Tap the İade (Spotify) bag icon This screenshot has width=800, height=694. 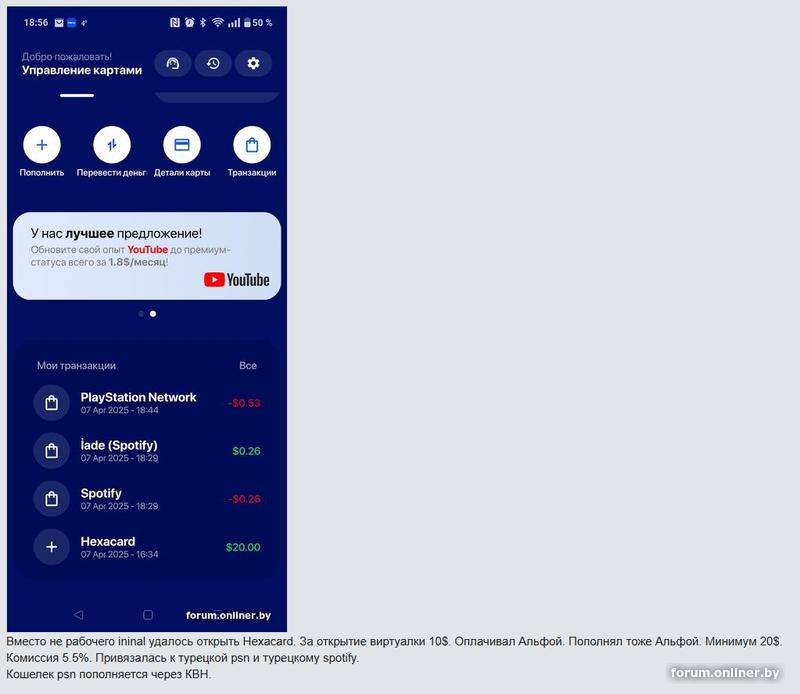pyautogui.click(x=52, y=451)
